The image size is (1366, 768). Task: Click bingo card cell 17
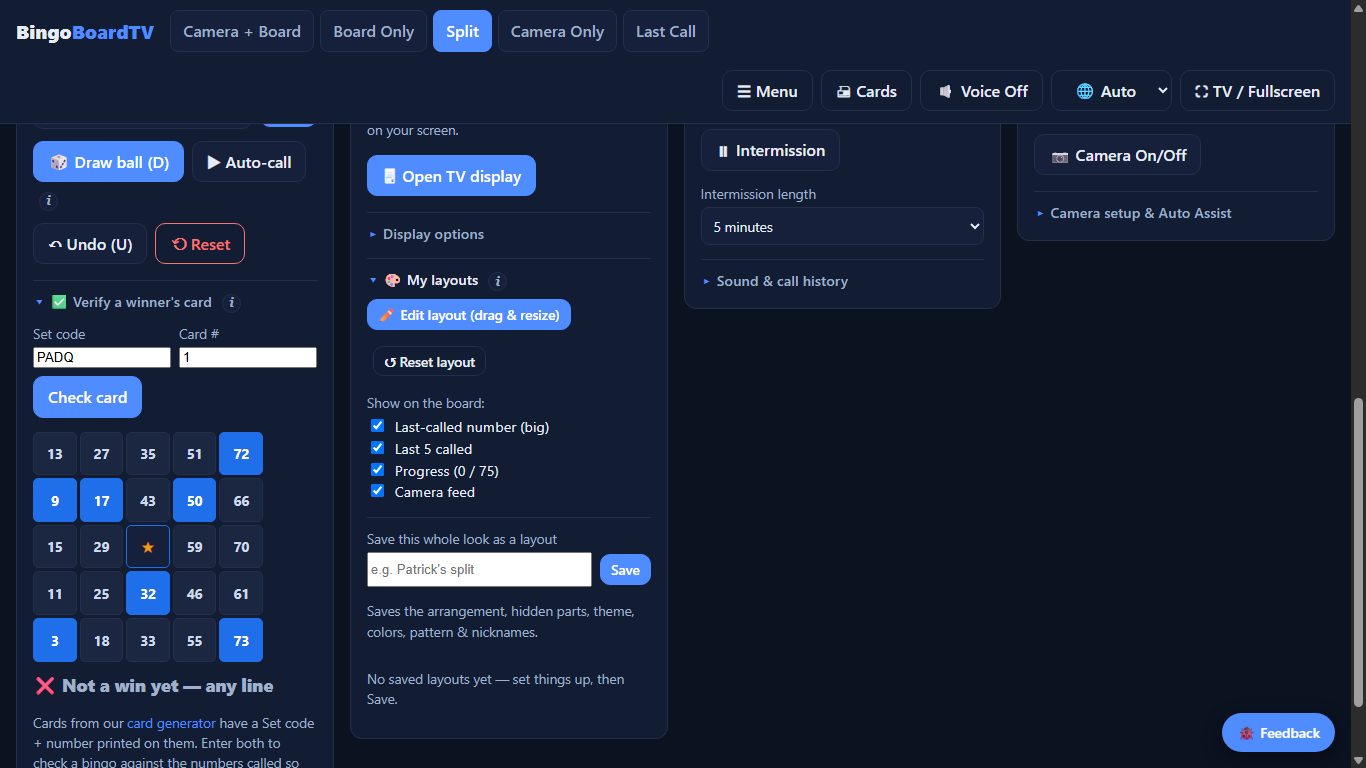pyautogui.click(x=101, y=500)
